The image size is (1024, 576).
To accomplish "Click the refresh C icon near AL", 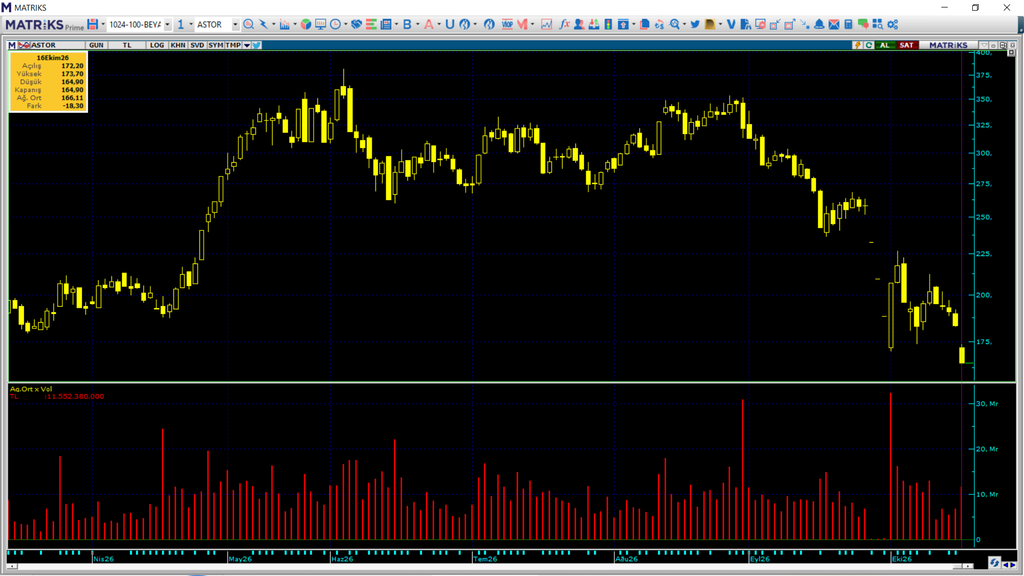I will click(869, 45).
